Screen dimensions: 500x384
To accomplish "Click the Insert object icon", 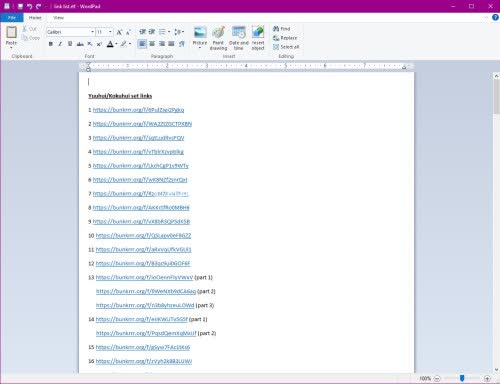I will (x=258, y=32).
